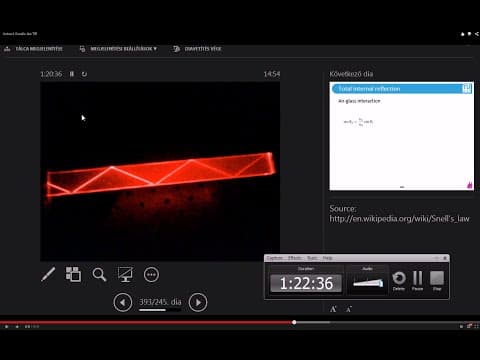This screenshot has height=360, width=480.
Task: Click the next slide preview thumbnail
Action: coord(401,136)
